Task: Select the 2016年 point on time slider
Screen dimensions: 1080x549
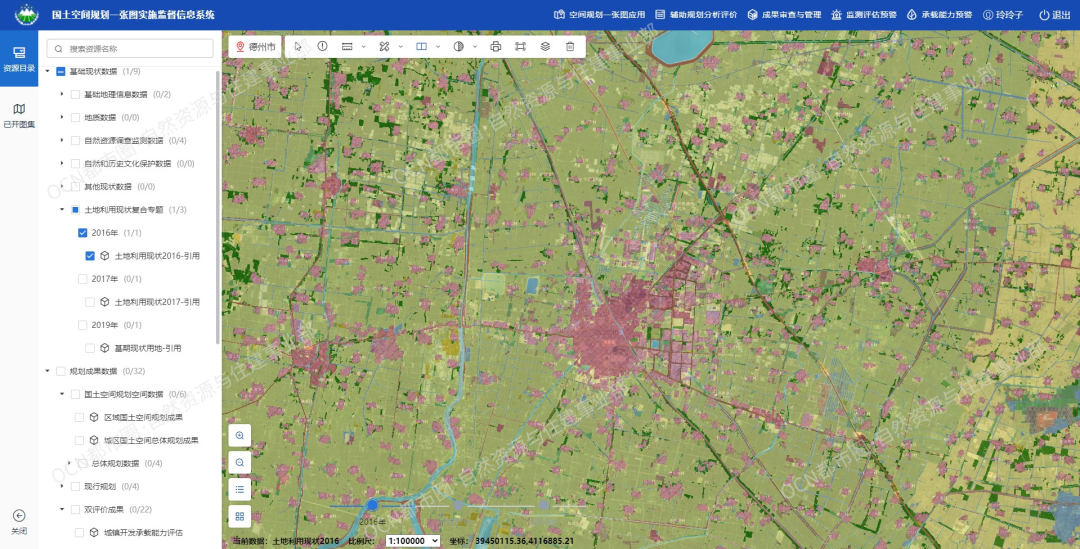Action: (373, 505)
